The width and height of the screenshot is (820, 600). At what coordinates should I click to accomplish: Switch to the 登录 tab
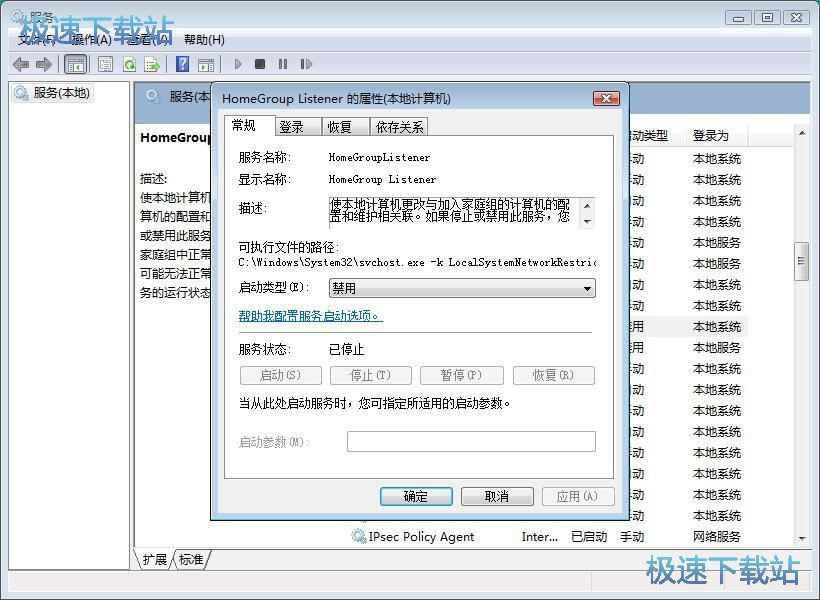pyautogui.click(x=297, y=127)
